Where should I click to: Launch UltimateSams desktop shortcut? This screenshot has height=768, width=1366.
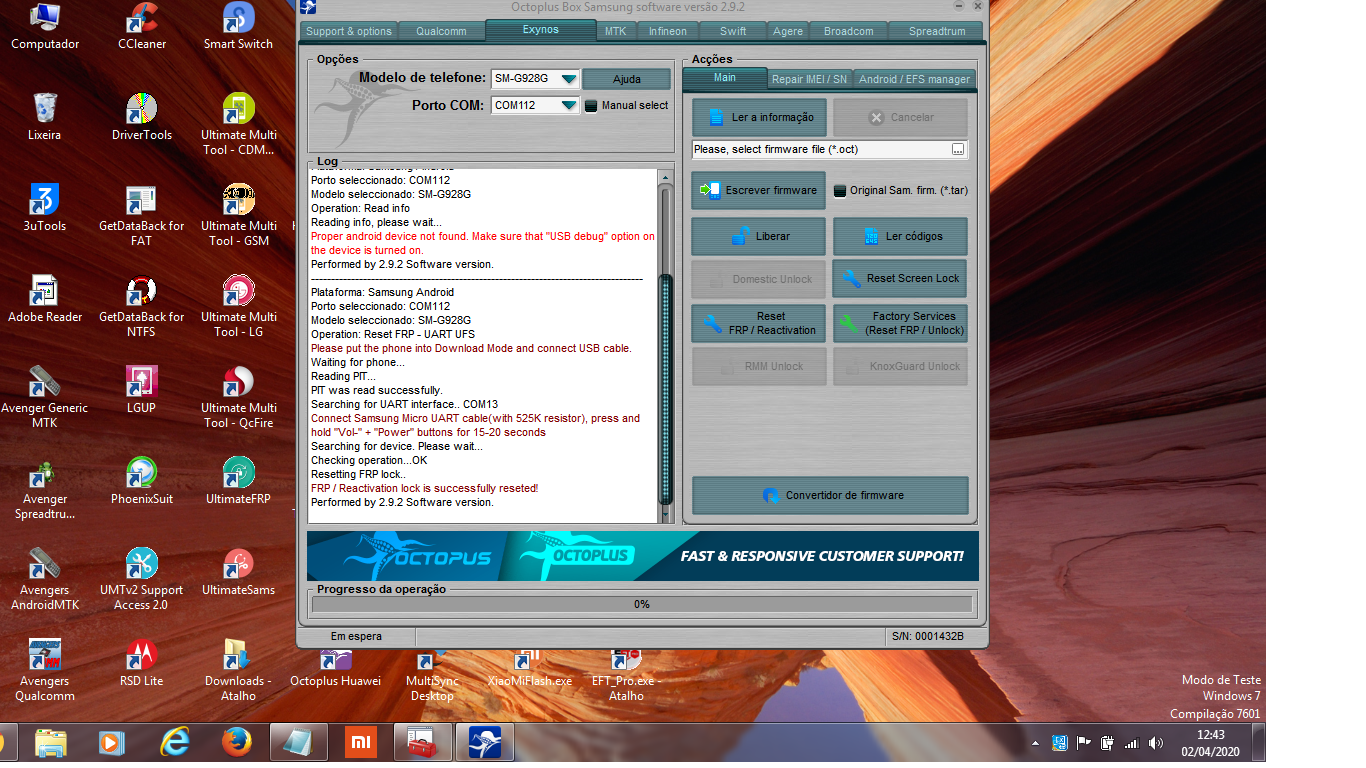click(x=238, y=572)
